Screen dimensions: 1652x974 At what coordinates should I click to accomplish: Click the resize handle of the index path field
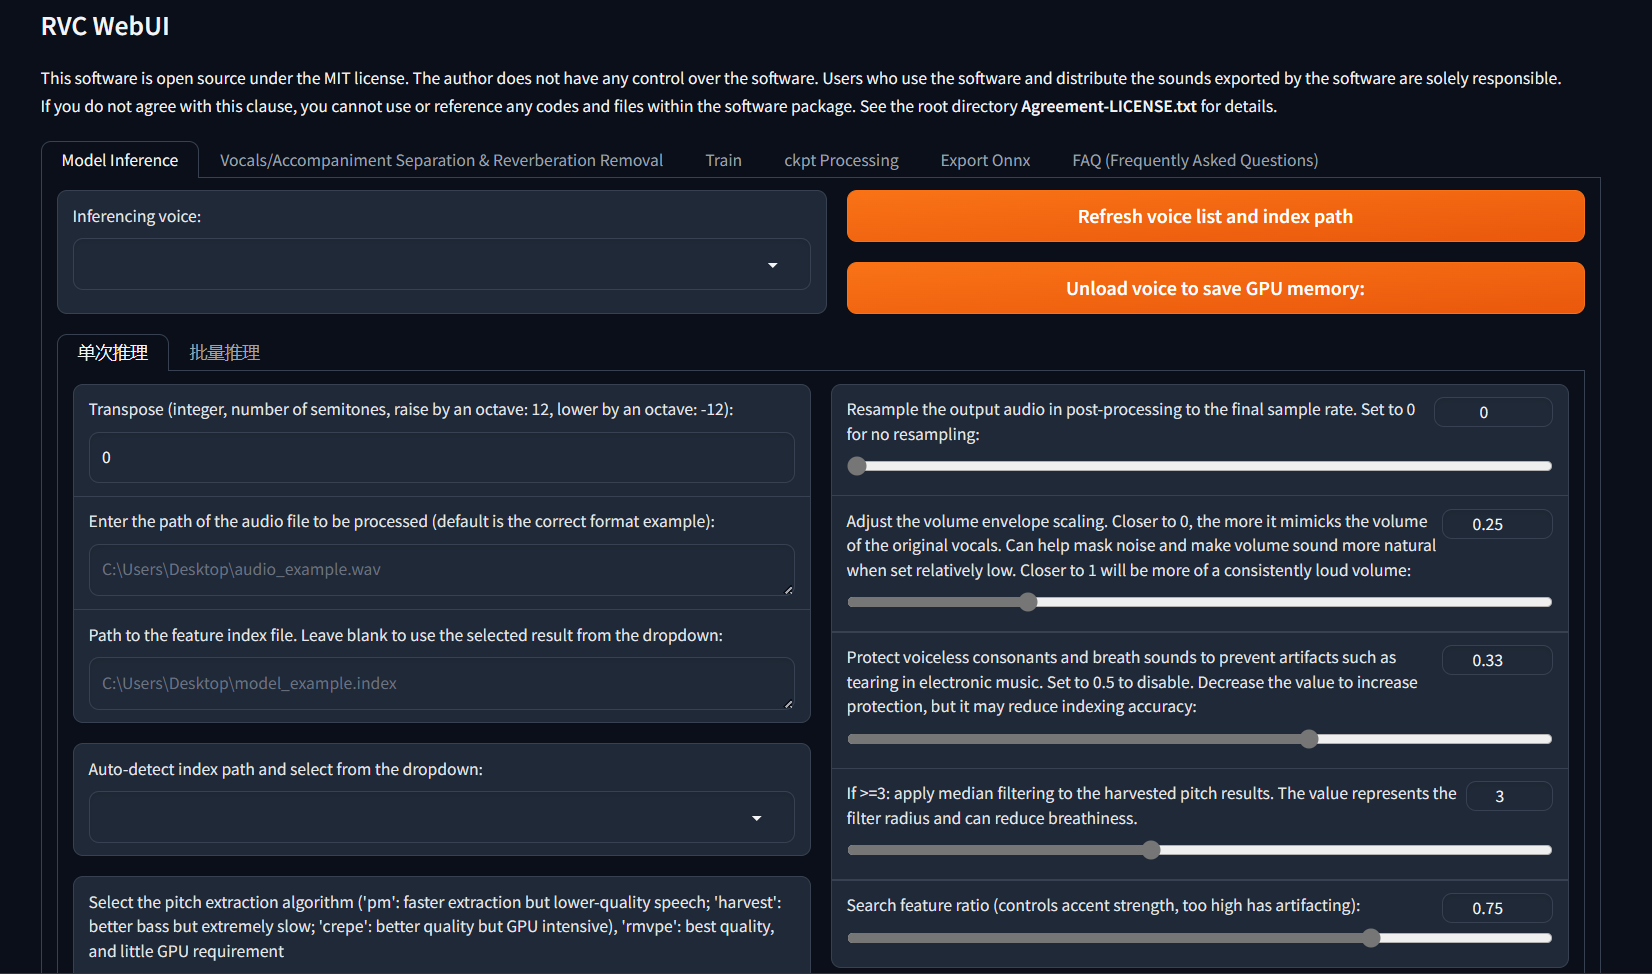[788, 703]
